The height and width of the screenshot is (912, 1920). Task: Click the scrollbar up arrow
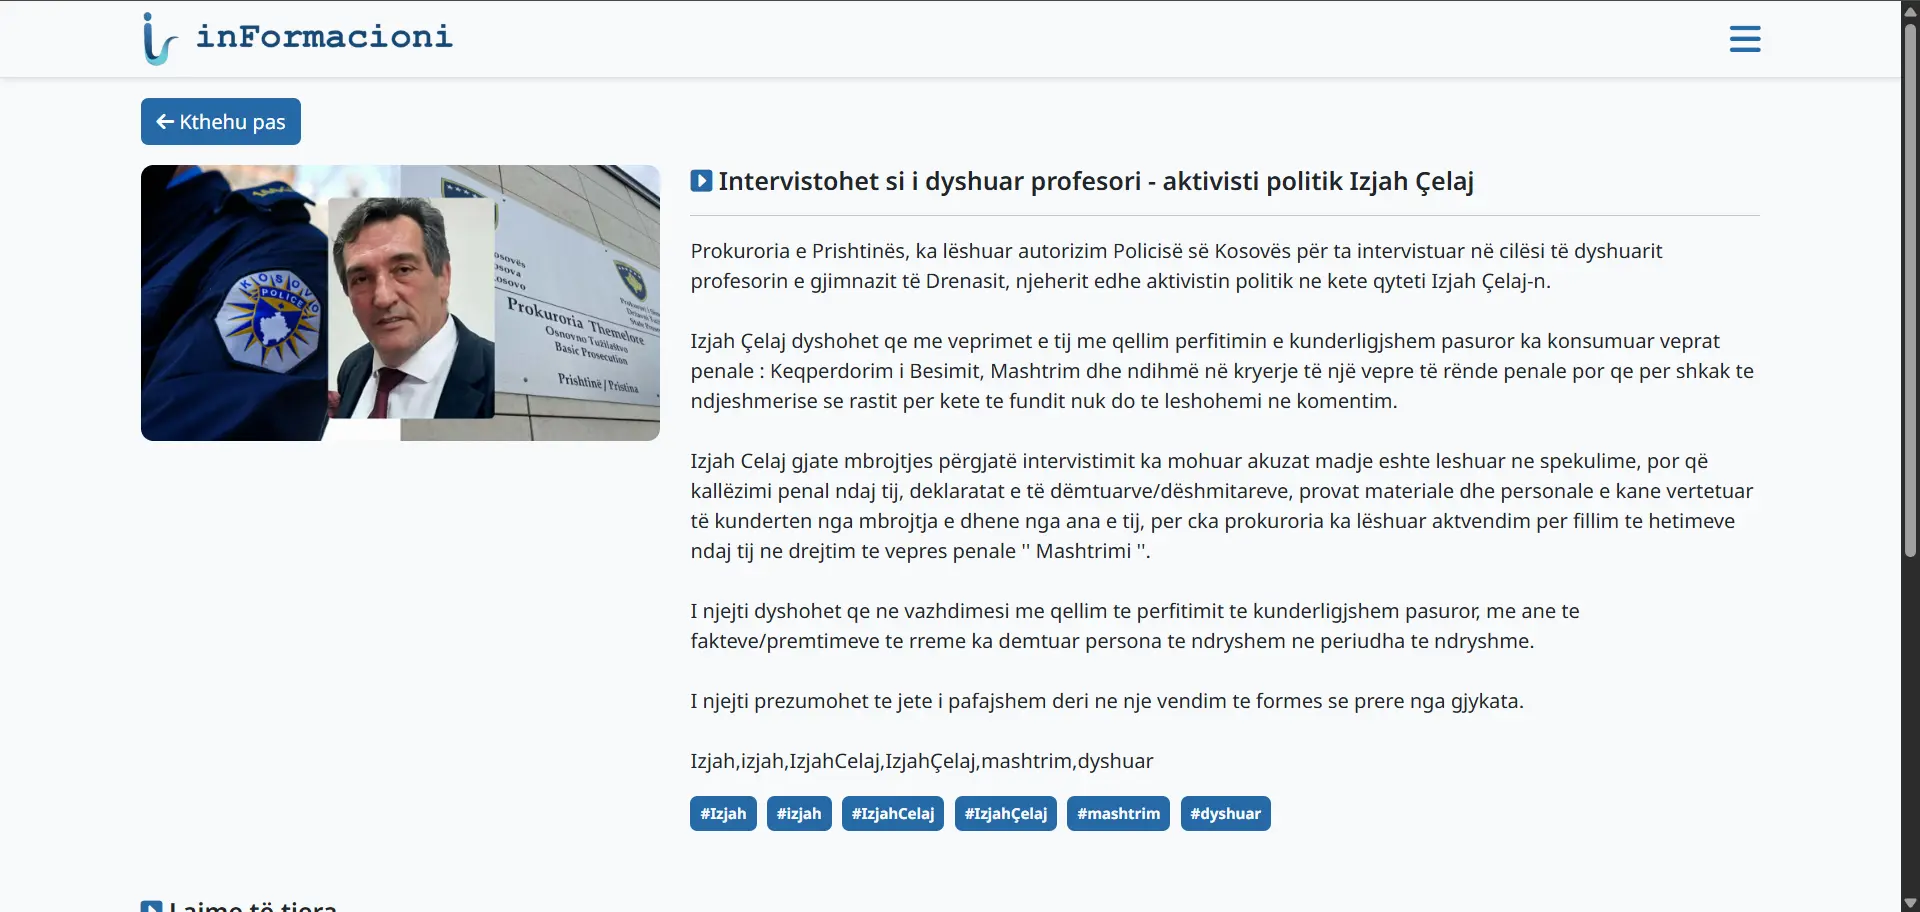[x=1910, y=10]
